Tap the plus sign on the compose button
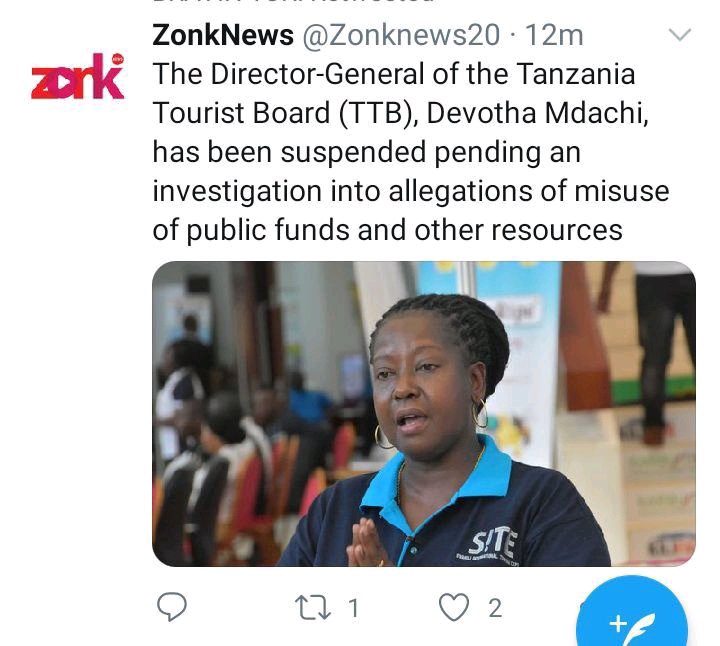The width and height of the screenshot is (720, 646). tap(618, 623)
